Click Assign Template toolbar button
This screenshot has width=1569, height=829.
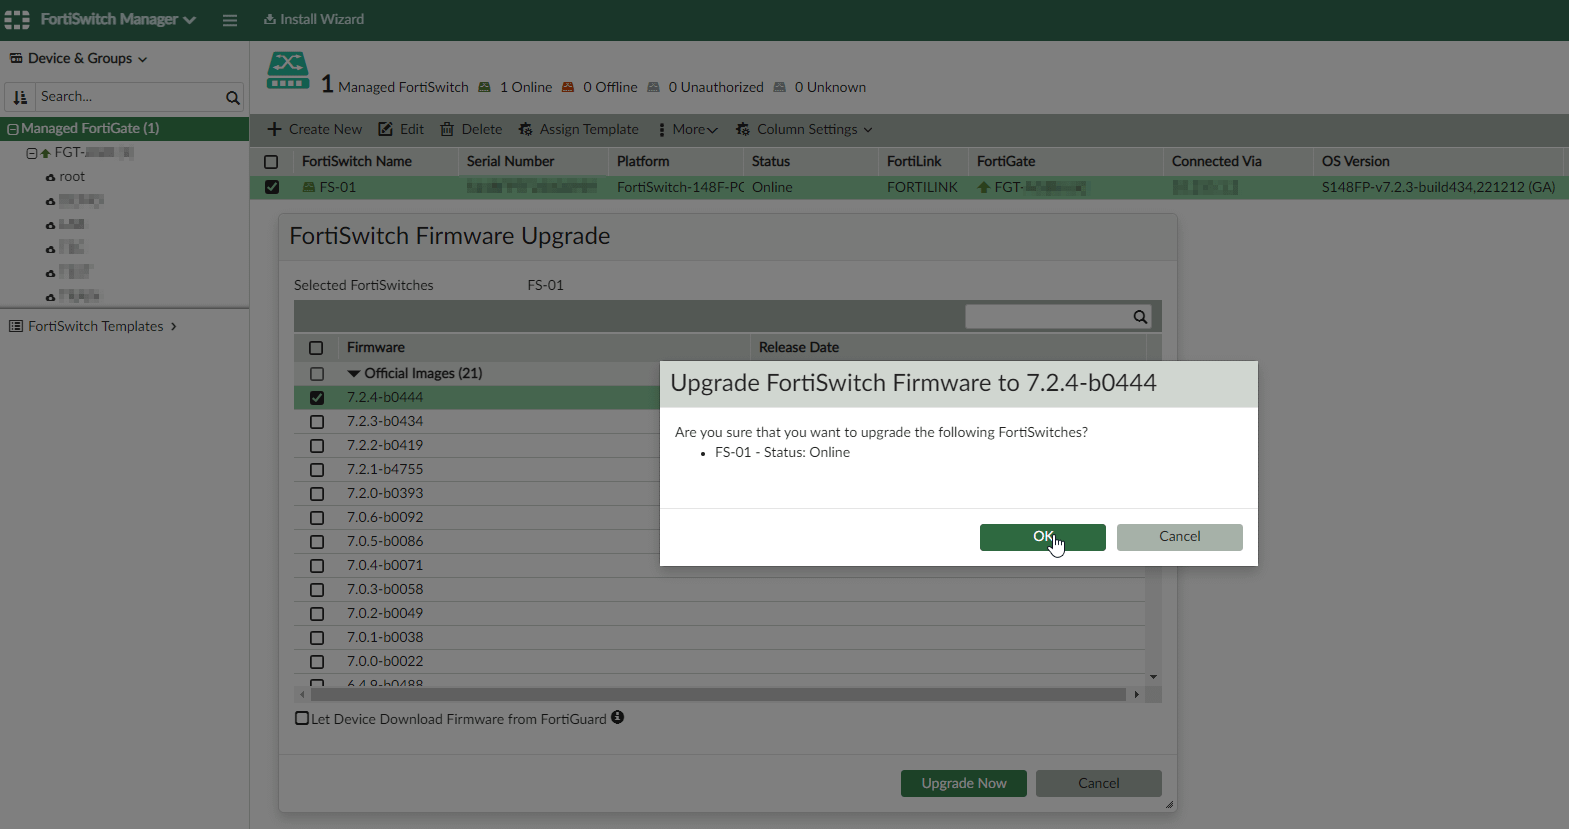tap(578, 129)
